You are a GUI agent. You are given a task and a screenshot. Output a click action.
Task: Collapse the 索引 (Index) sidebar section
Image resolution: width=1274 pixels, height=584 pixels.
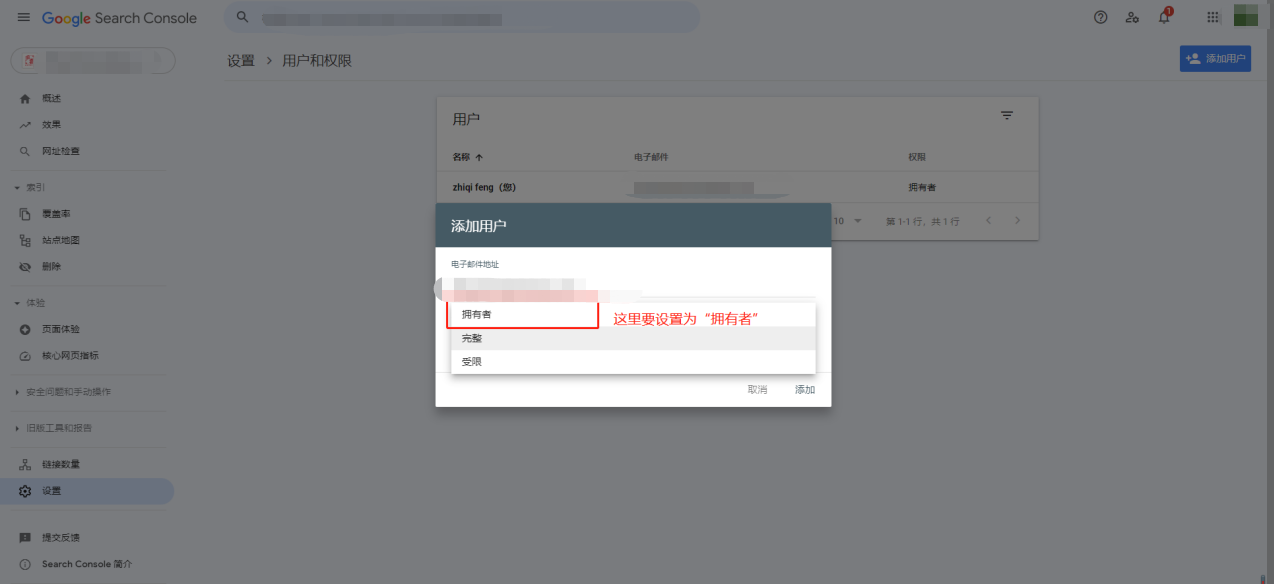click(18, 188)
